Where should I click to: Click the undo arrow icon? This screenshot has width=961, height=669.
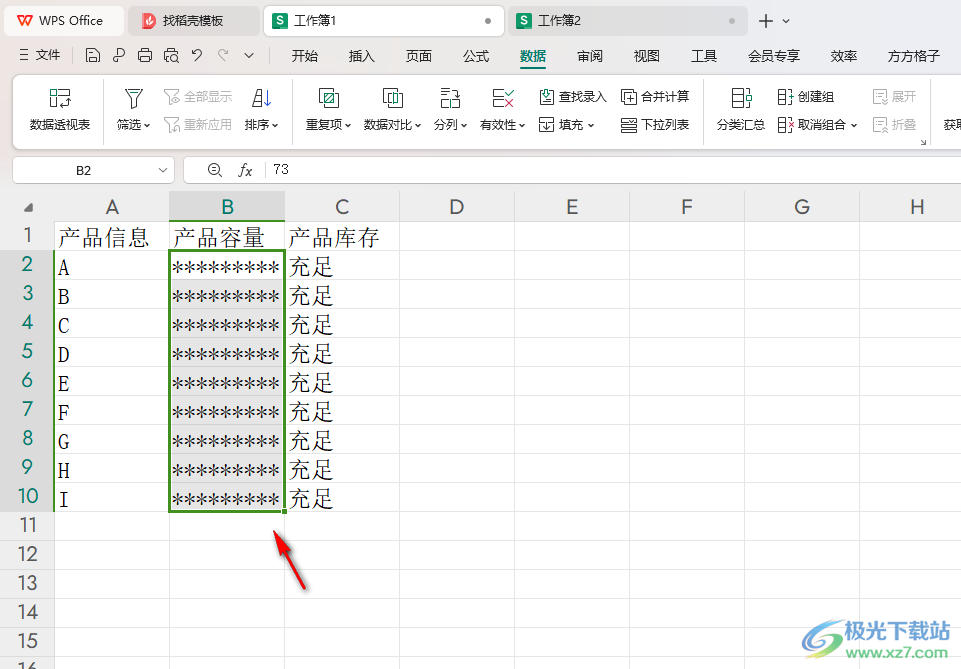(x=197, y=56)
